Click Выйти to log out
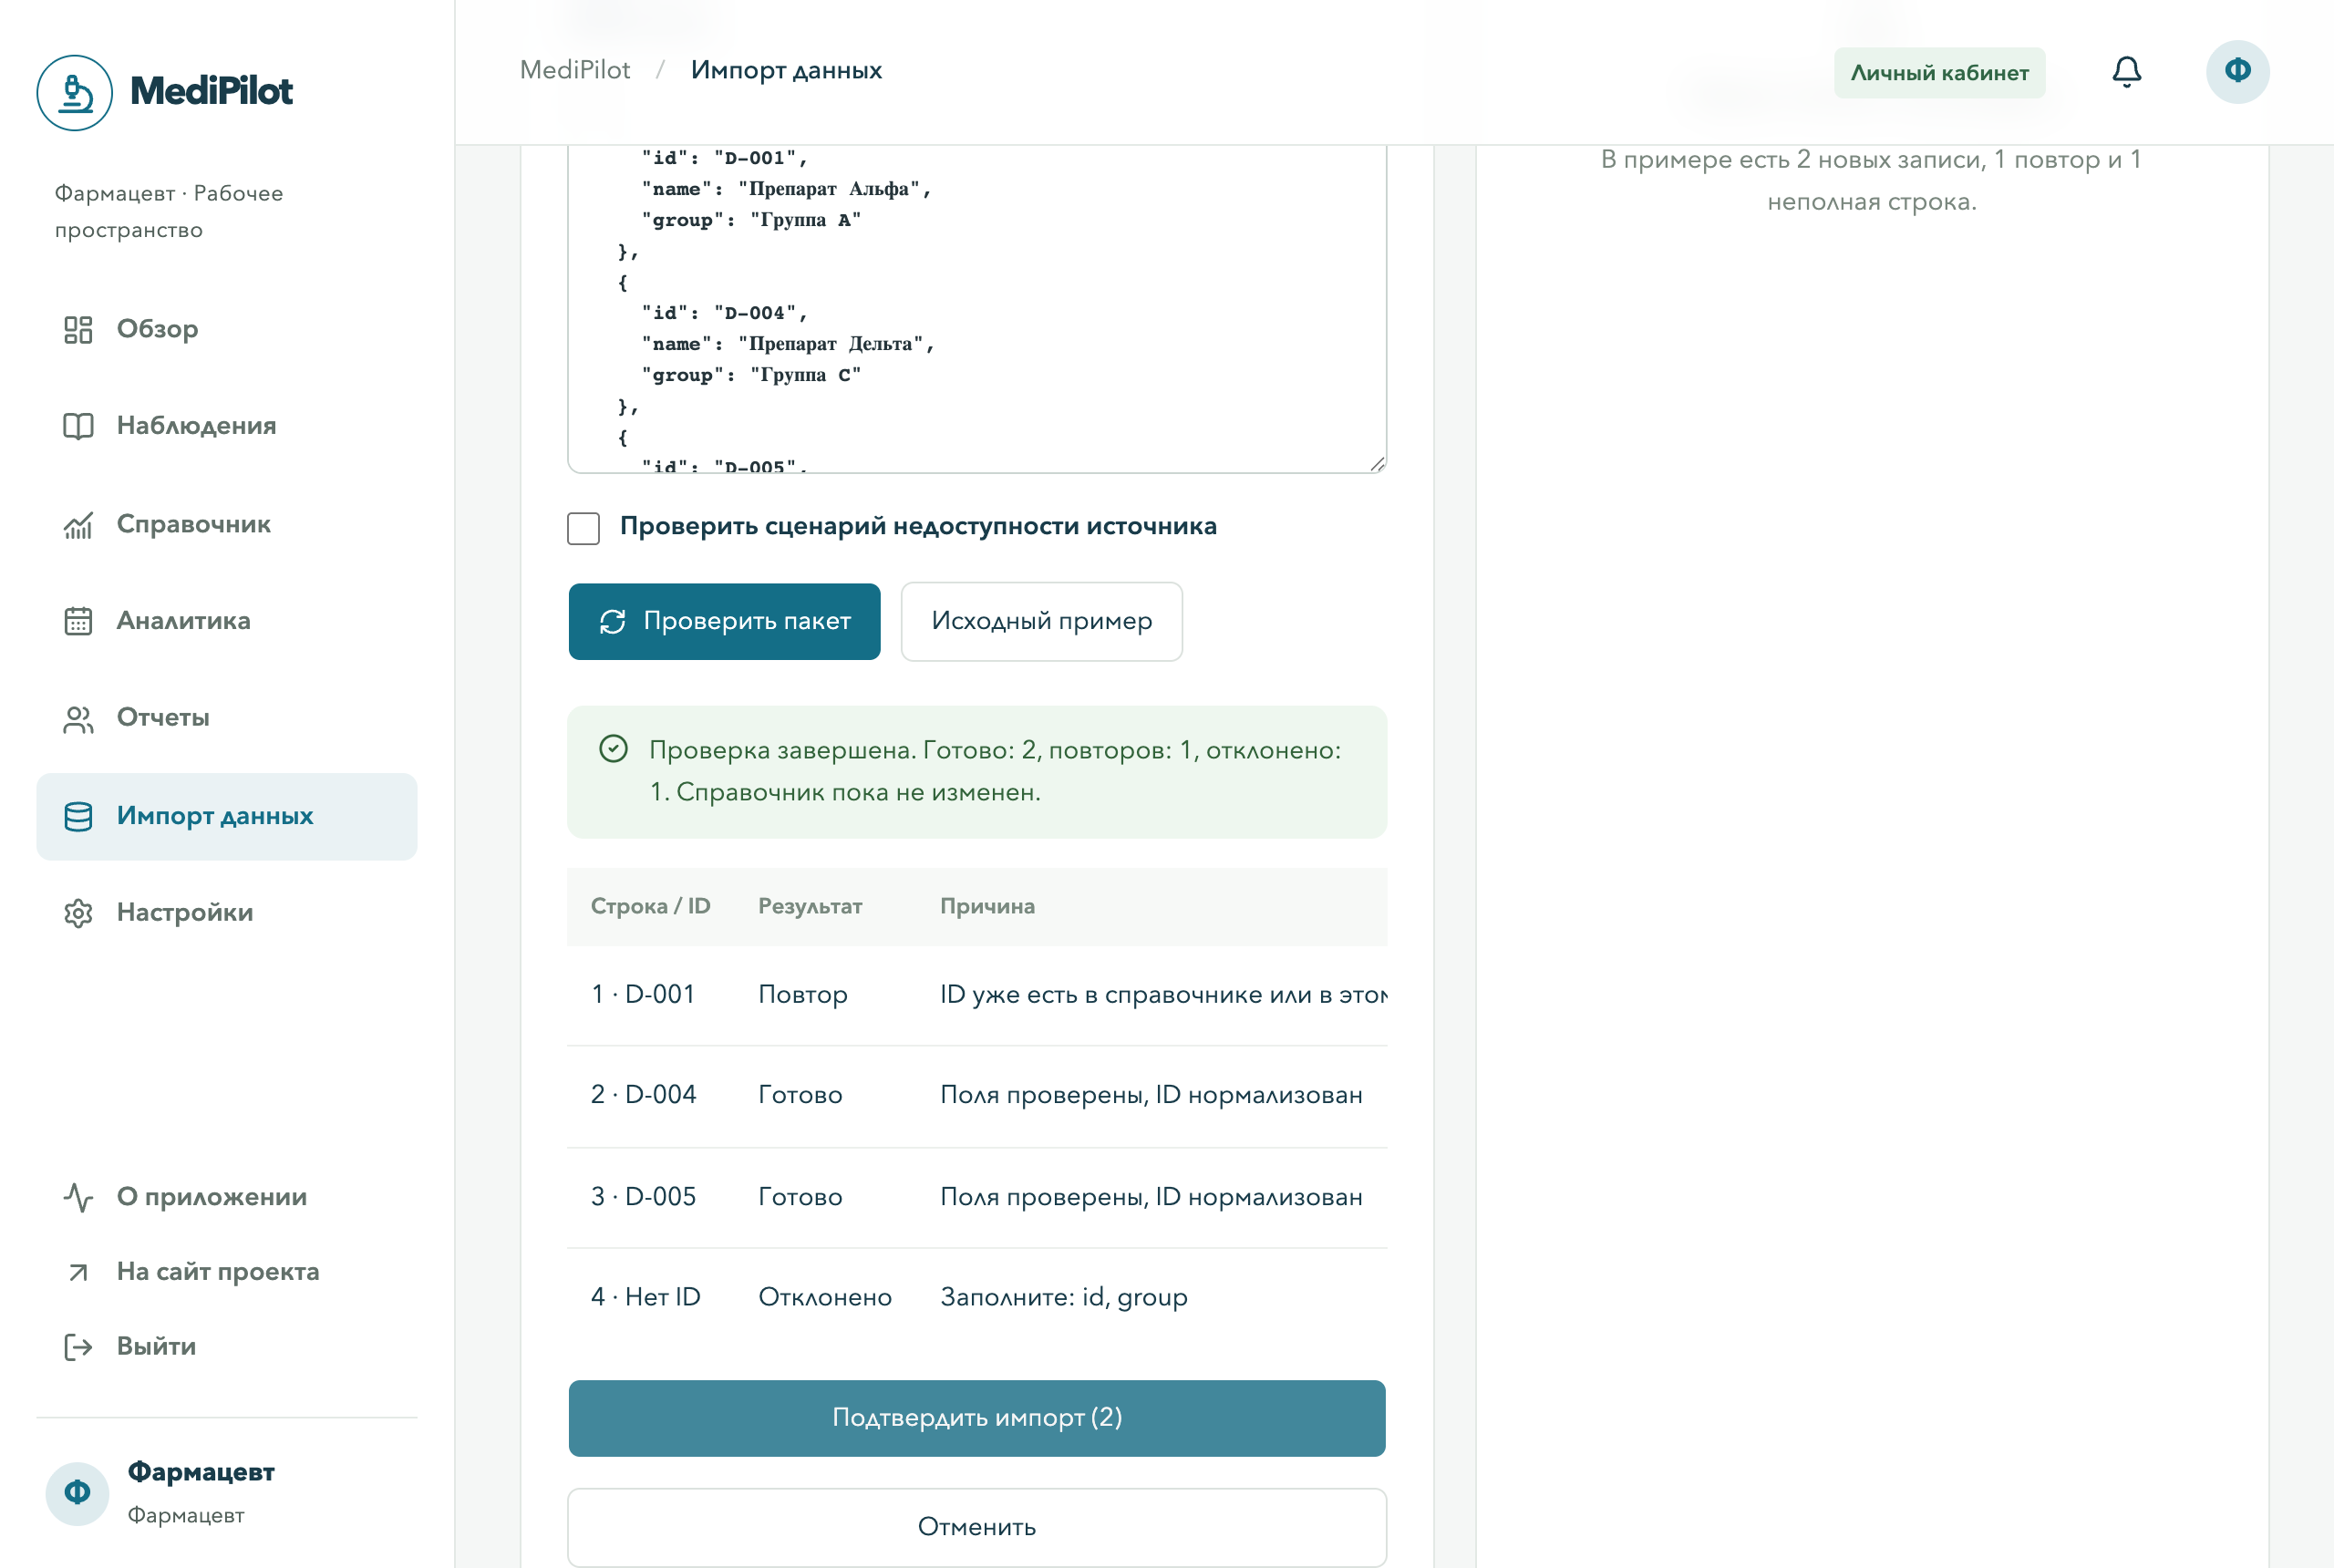2334x1568 pixels. (227, 1347)
